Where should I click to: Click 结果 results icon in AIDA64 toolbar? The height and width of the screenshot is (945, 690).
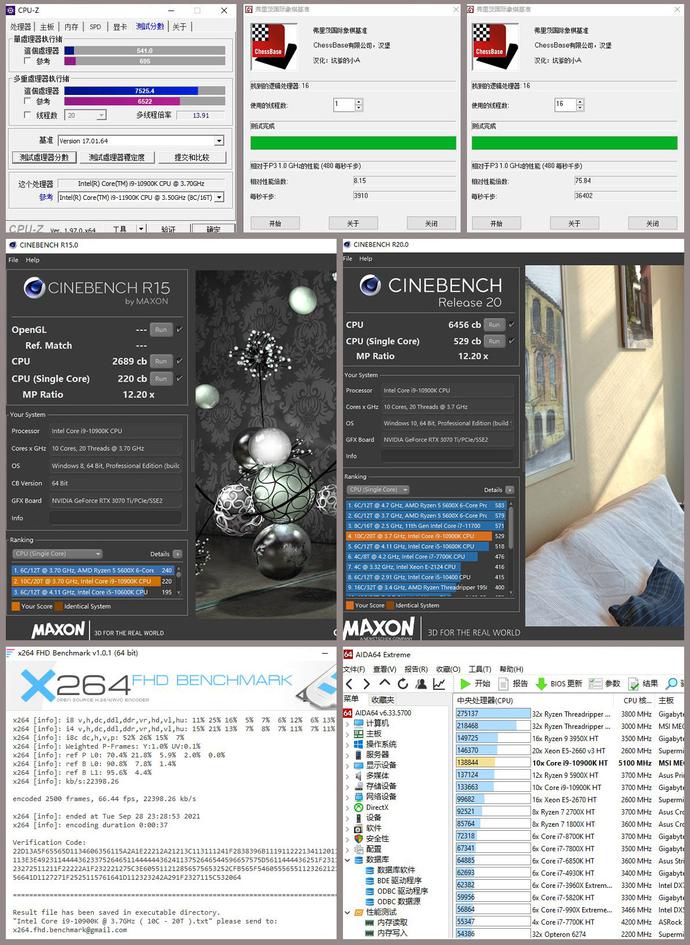[634, 683]
